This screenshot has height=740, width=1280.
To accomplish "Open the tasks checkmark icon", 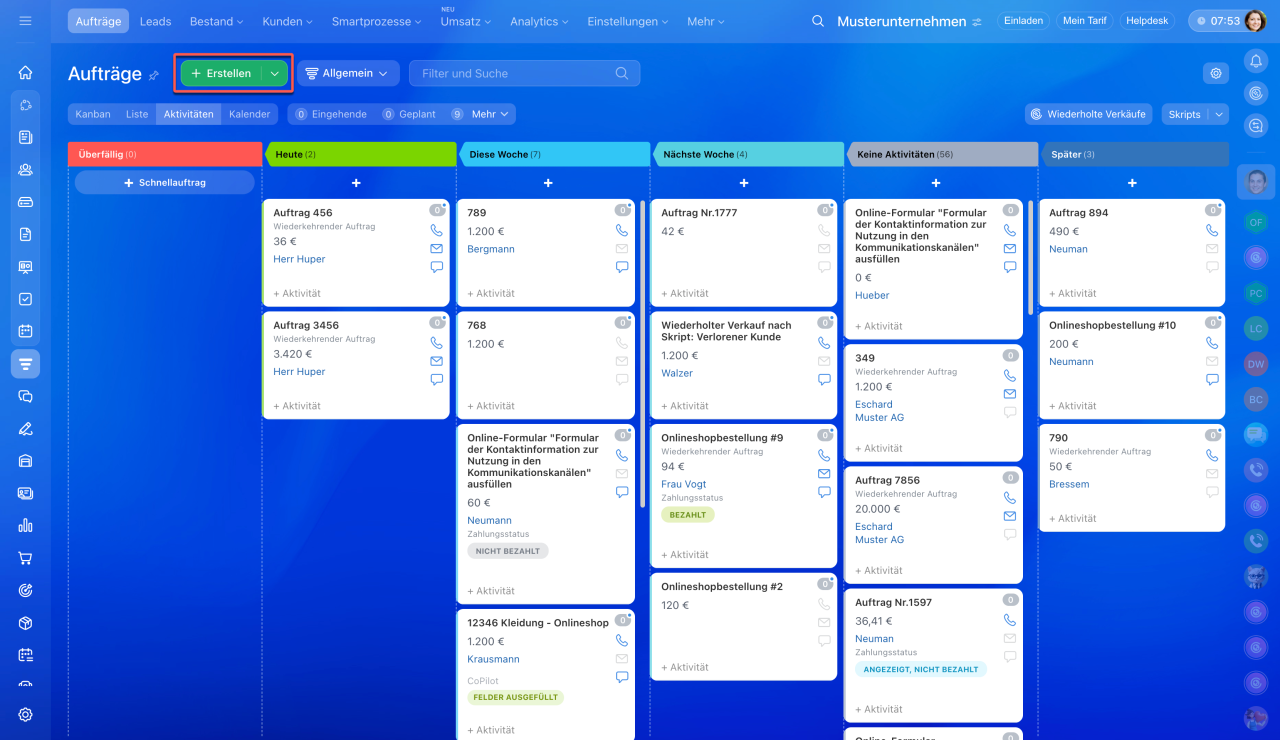I will point(25,299).
